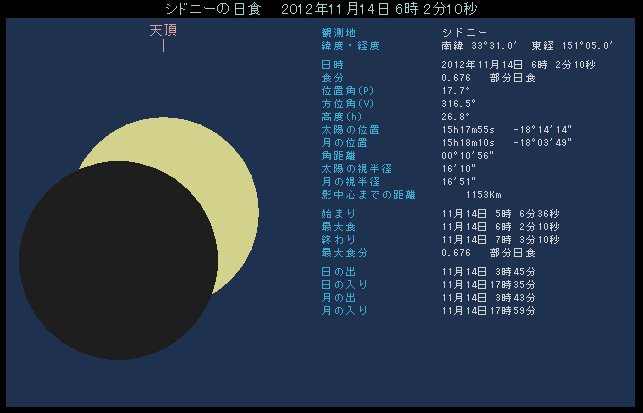
Task: Click the 位置角(P) label
Action: 338,91
